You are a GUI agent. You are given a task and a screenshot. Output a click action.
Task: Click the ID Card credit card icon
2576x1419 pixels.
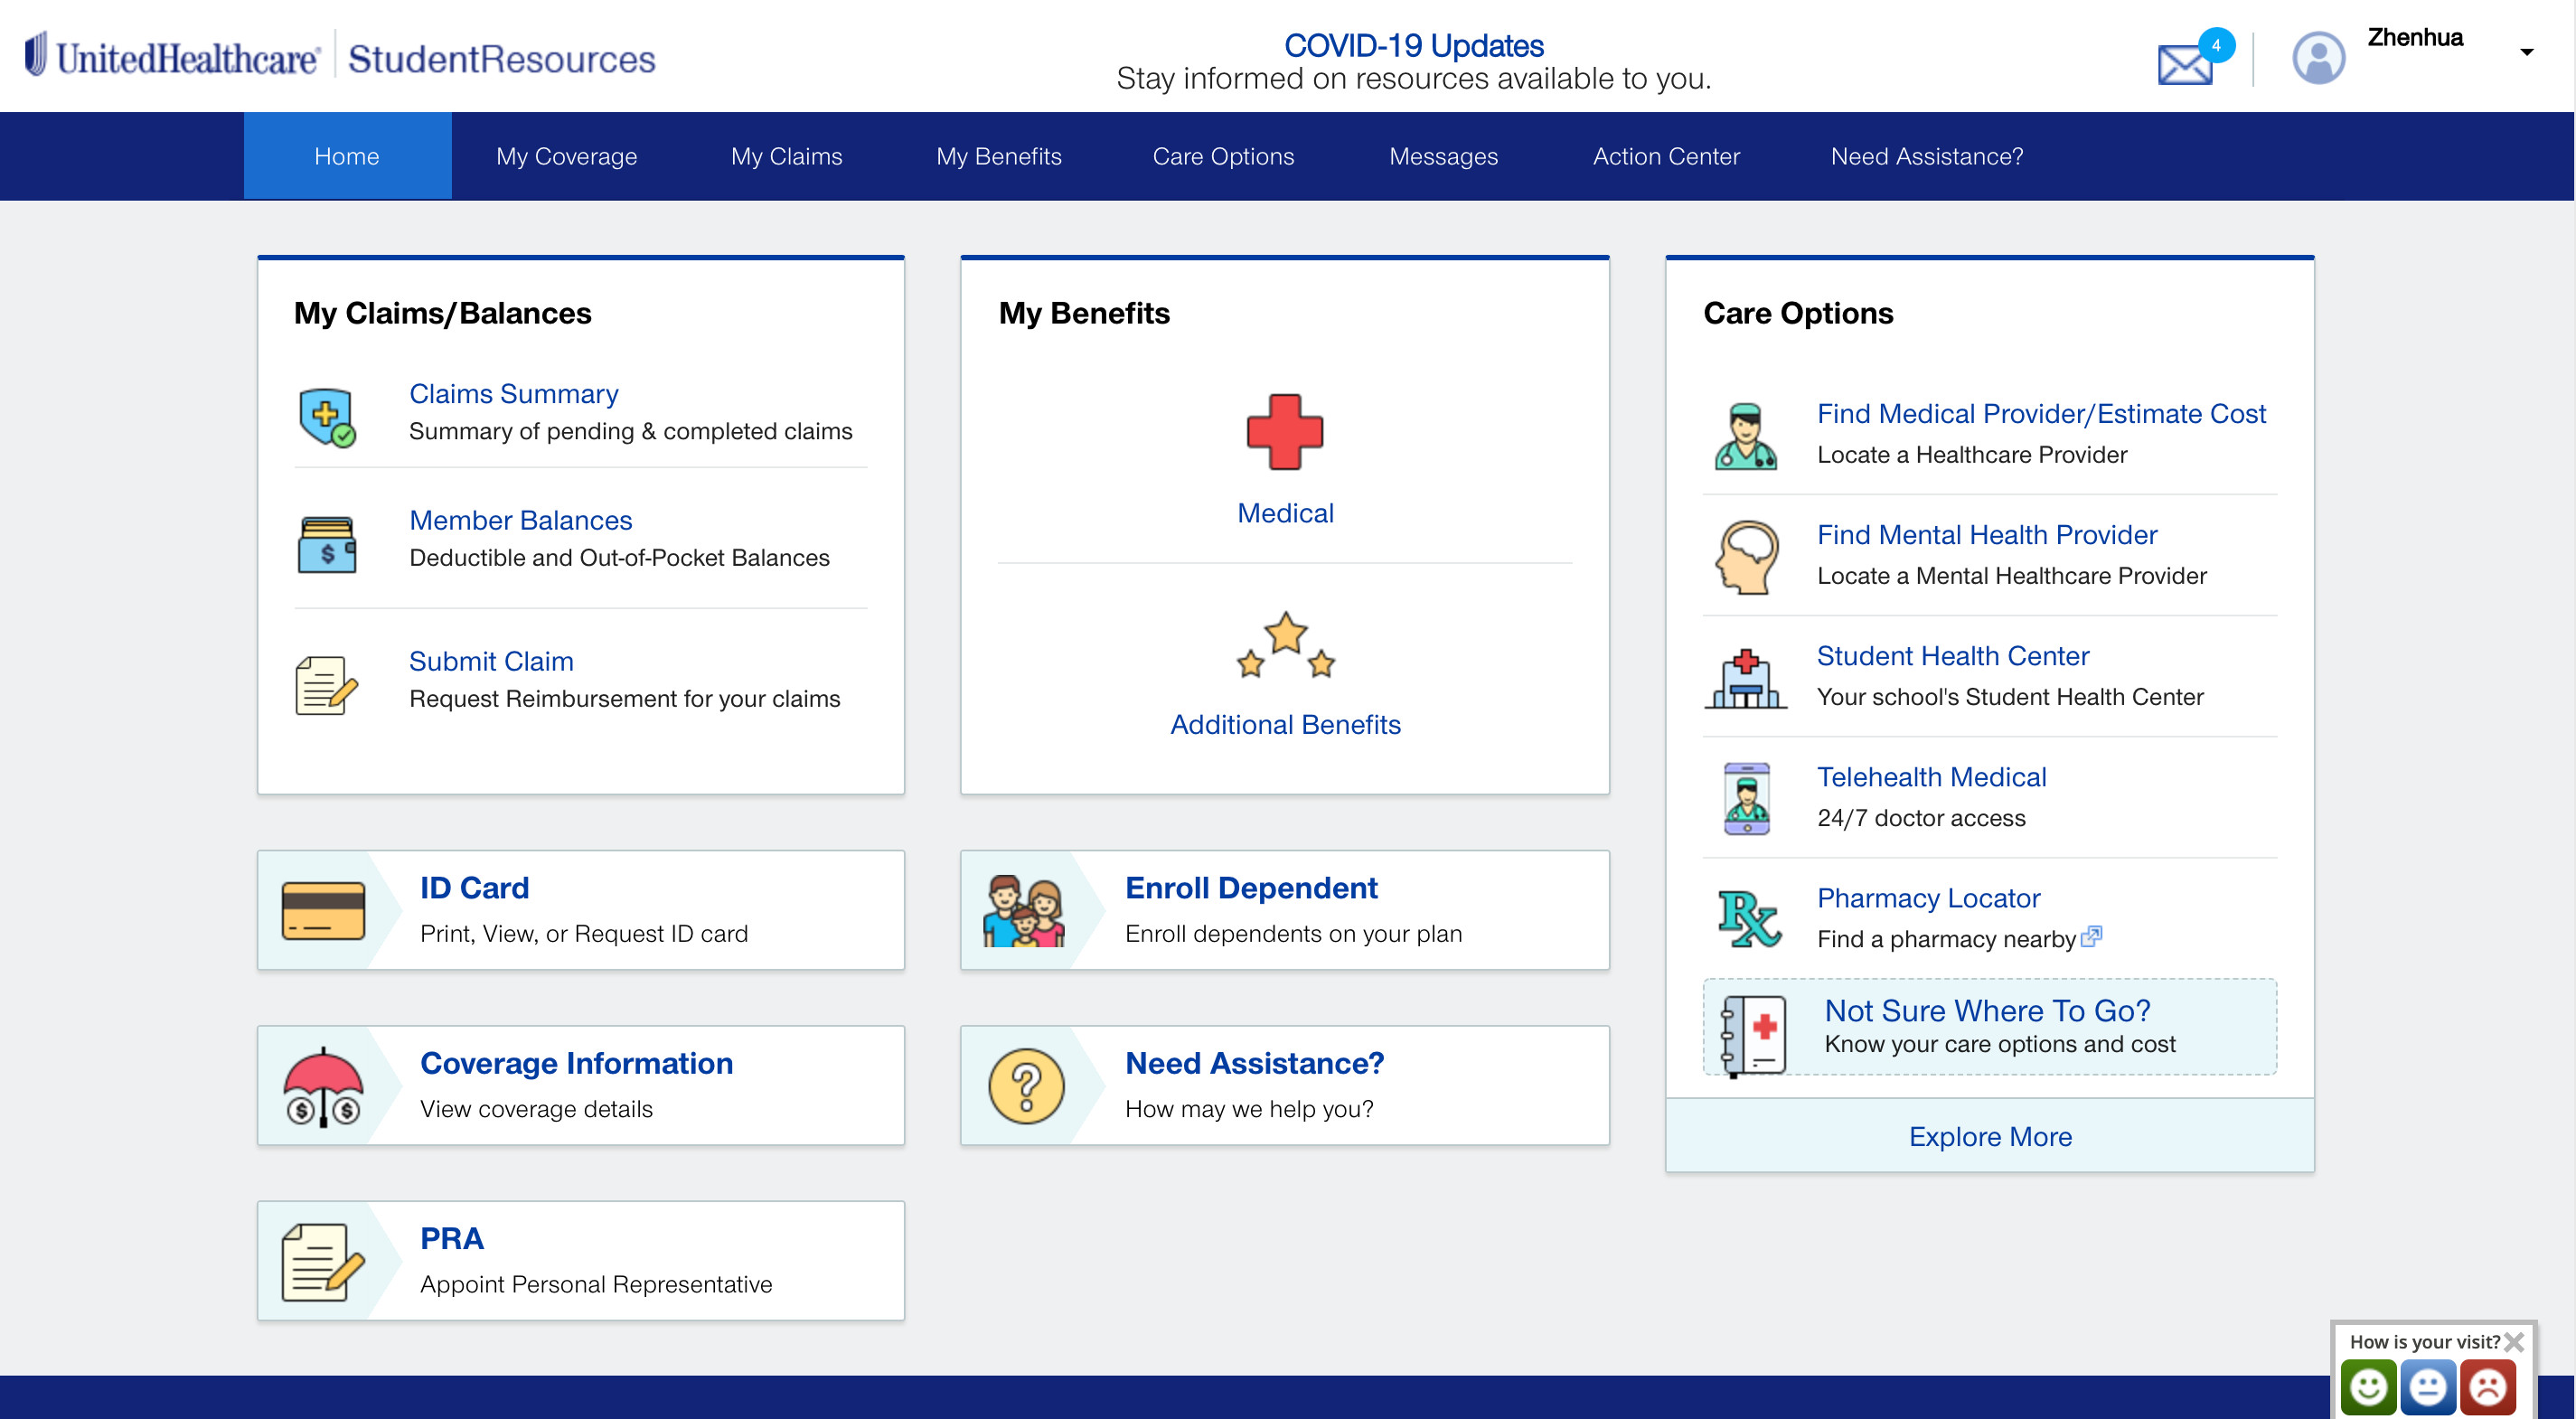click(x=323, y=910)
